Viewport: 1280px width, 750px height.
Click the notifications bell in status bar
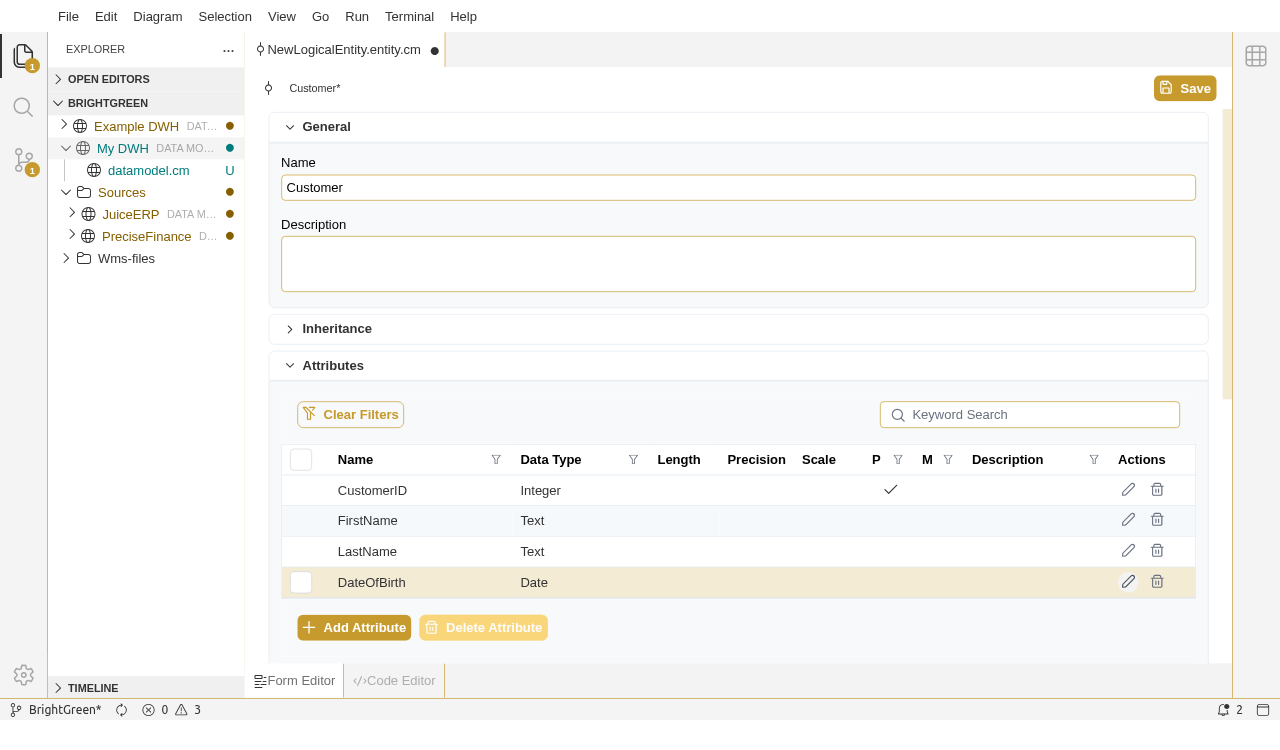[1223, 710]
